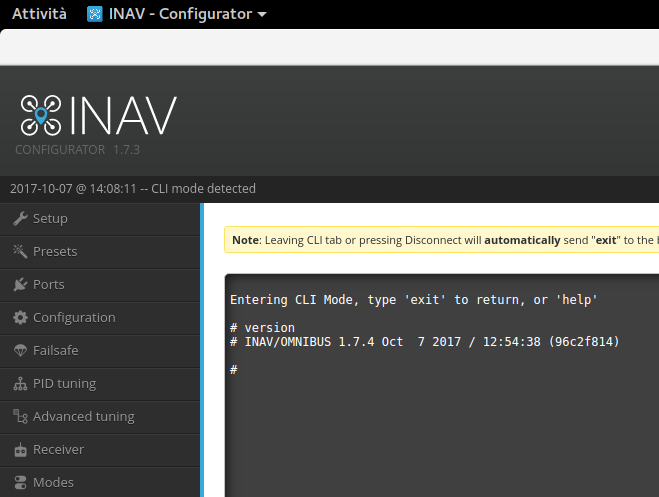Click the Modes switch icon
The image size is (659, 497).
tap(20, 482)
